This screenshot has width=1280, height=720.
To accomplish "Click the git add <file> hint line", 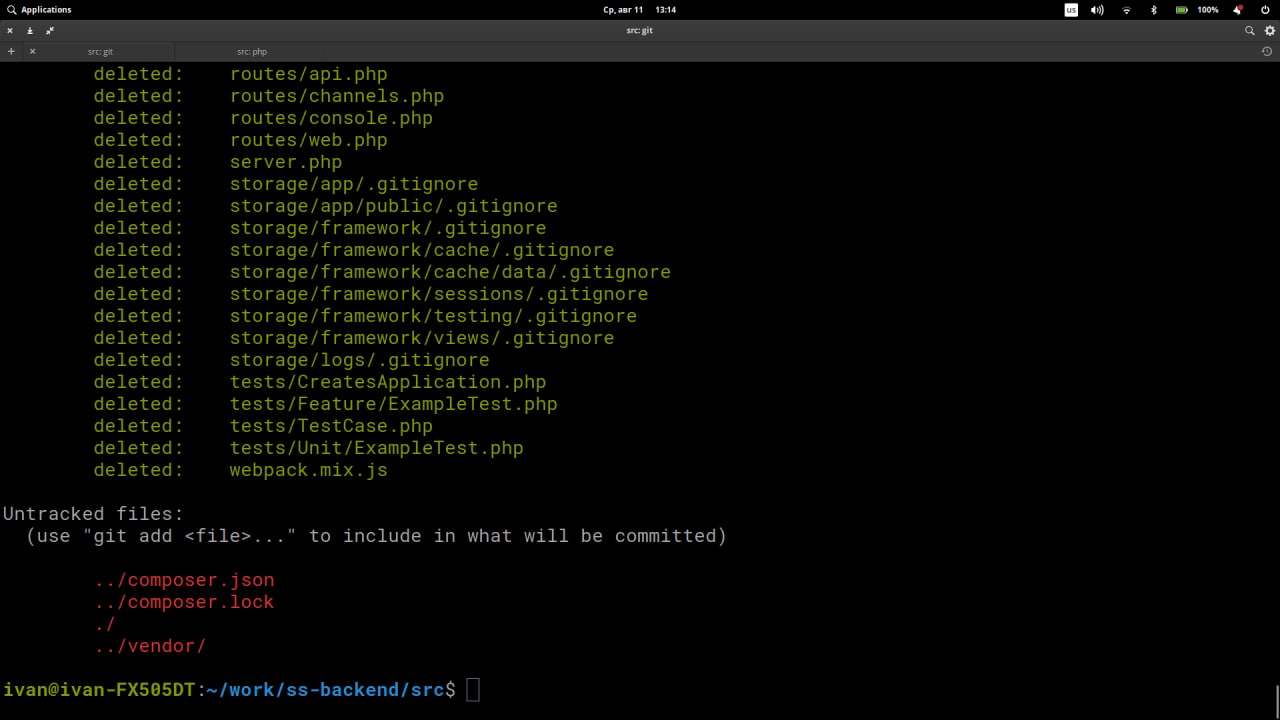I will (x=376, y=536).
